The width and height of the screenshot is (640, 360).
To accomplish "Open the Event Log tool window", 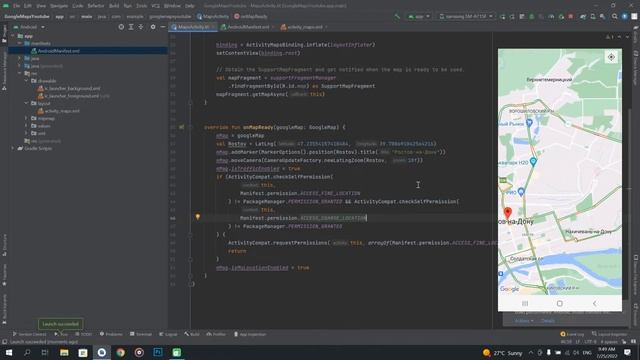I will (x=572, y=334).
